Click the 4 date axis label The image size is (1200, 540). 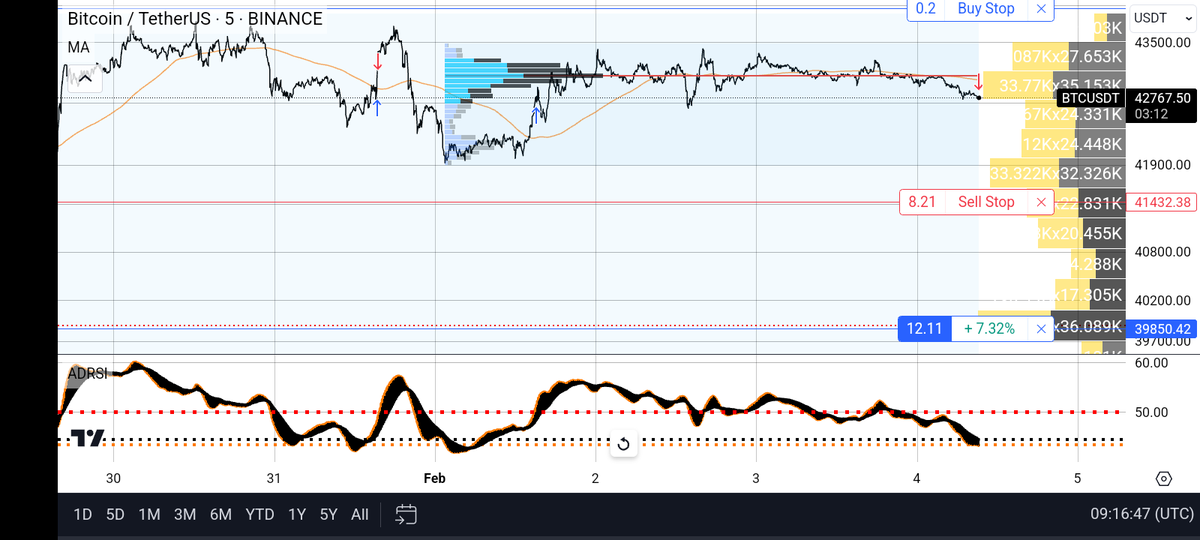pos(916,478)
